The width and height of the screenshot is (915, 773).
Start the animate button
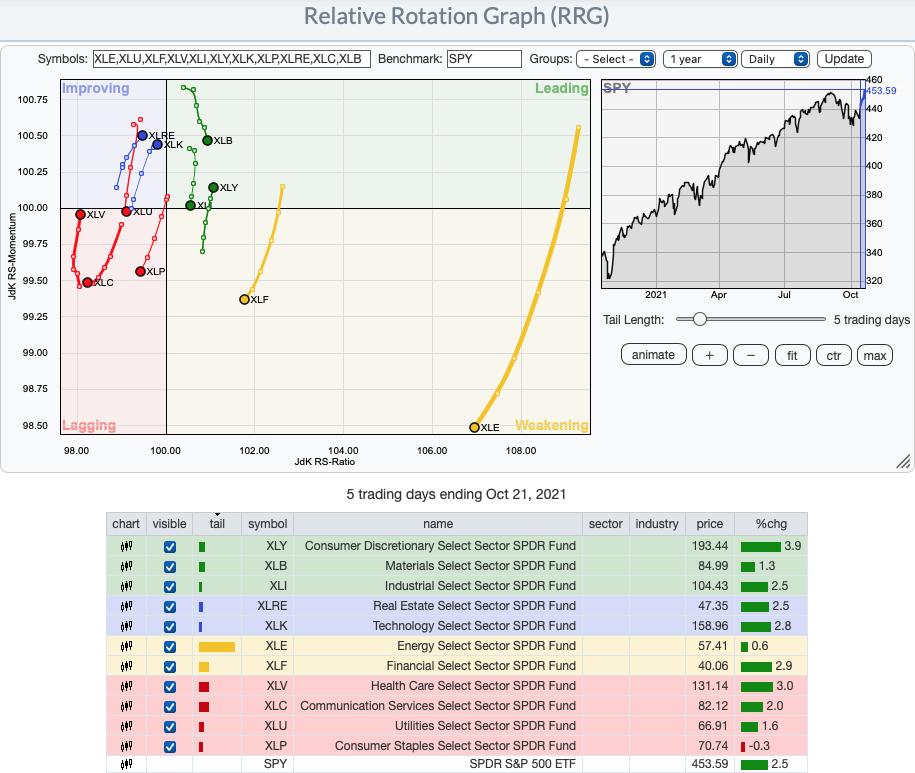(x=654, y=355)
